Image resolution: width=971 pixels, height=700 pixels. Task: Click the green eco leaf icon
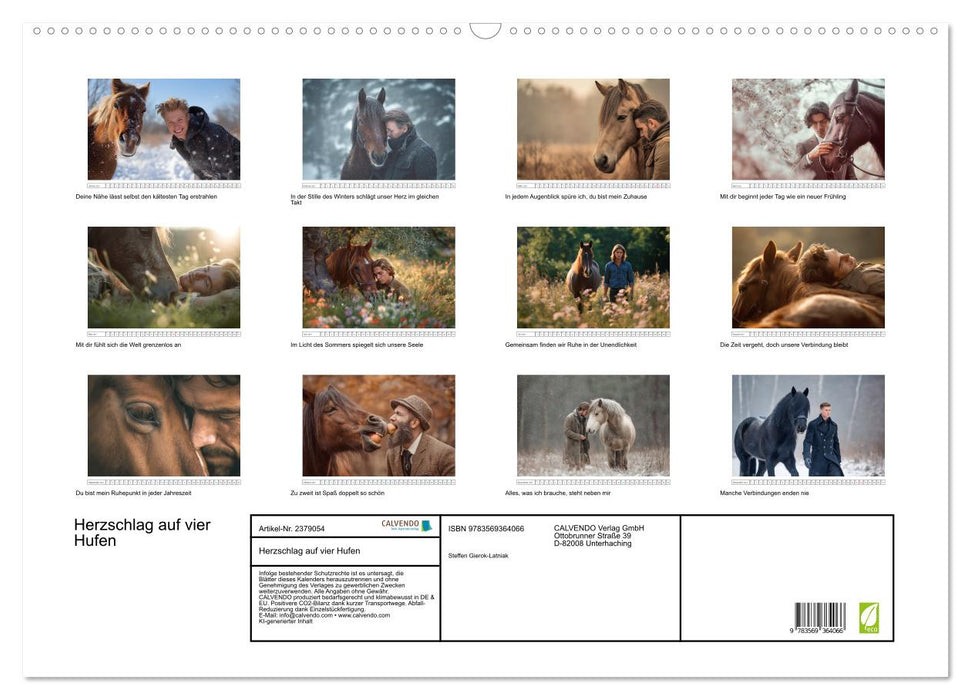tap(868, 618)
